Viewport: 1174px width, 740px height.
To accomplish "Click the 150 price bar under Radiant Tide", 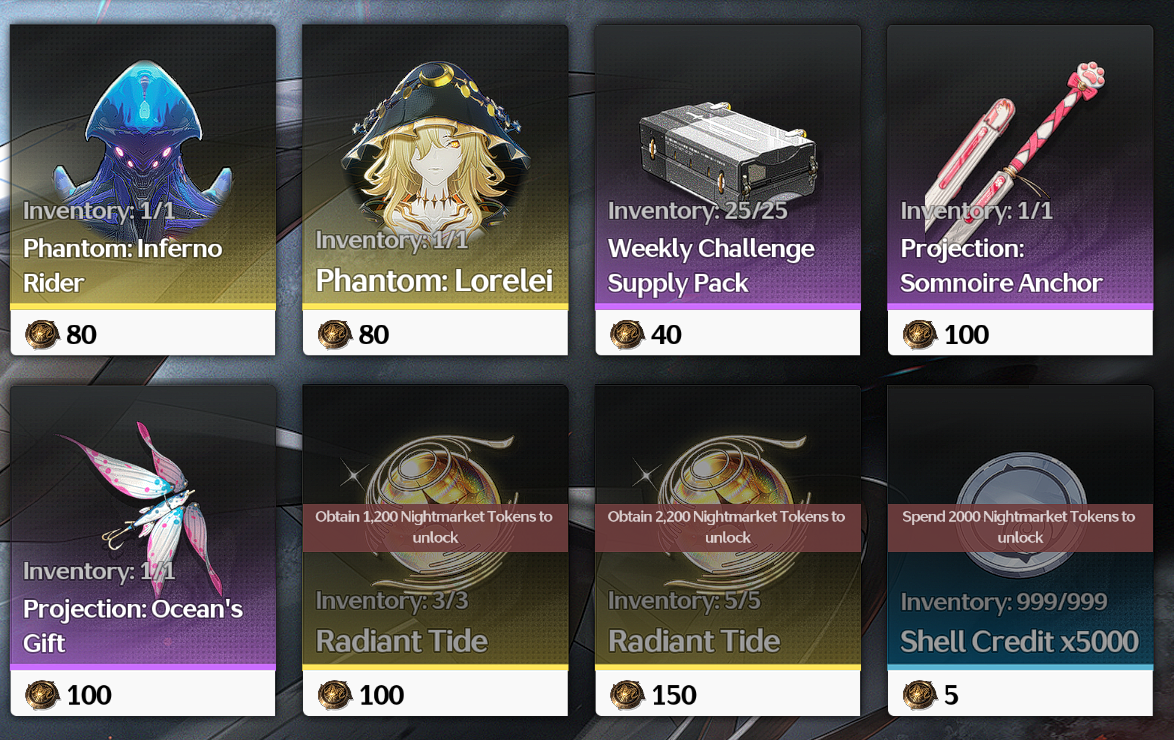I will (x=728, y=694).
